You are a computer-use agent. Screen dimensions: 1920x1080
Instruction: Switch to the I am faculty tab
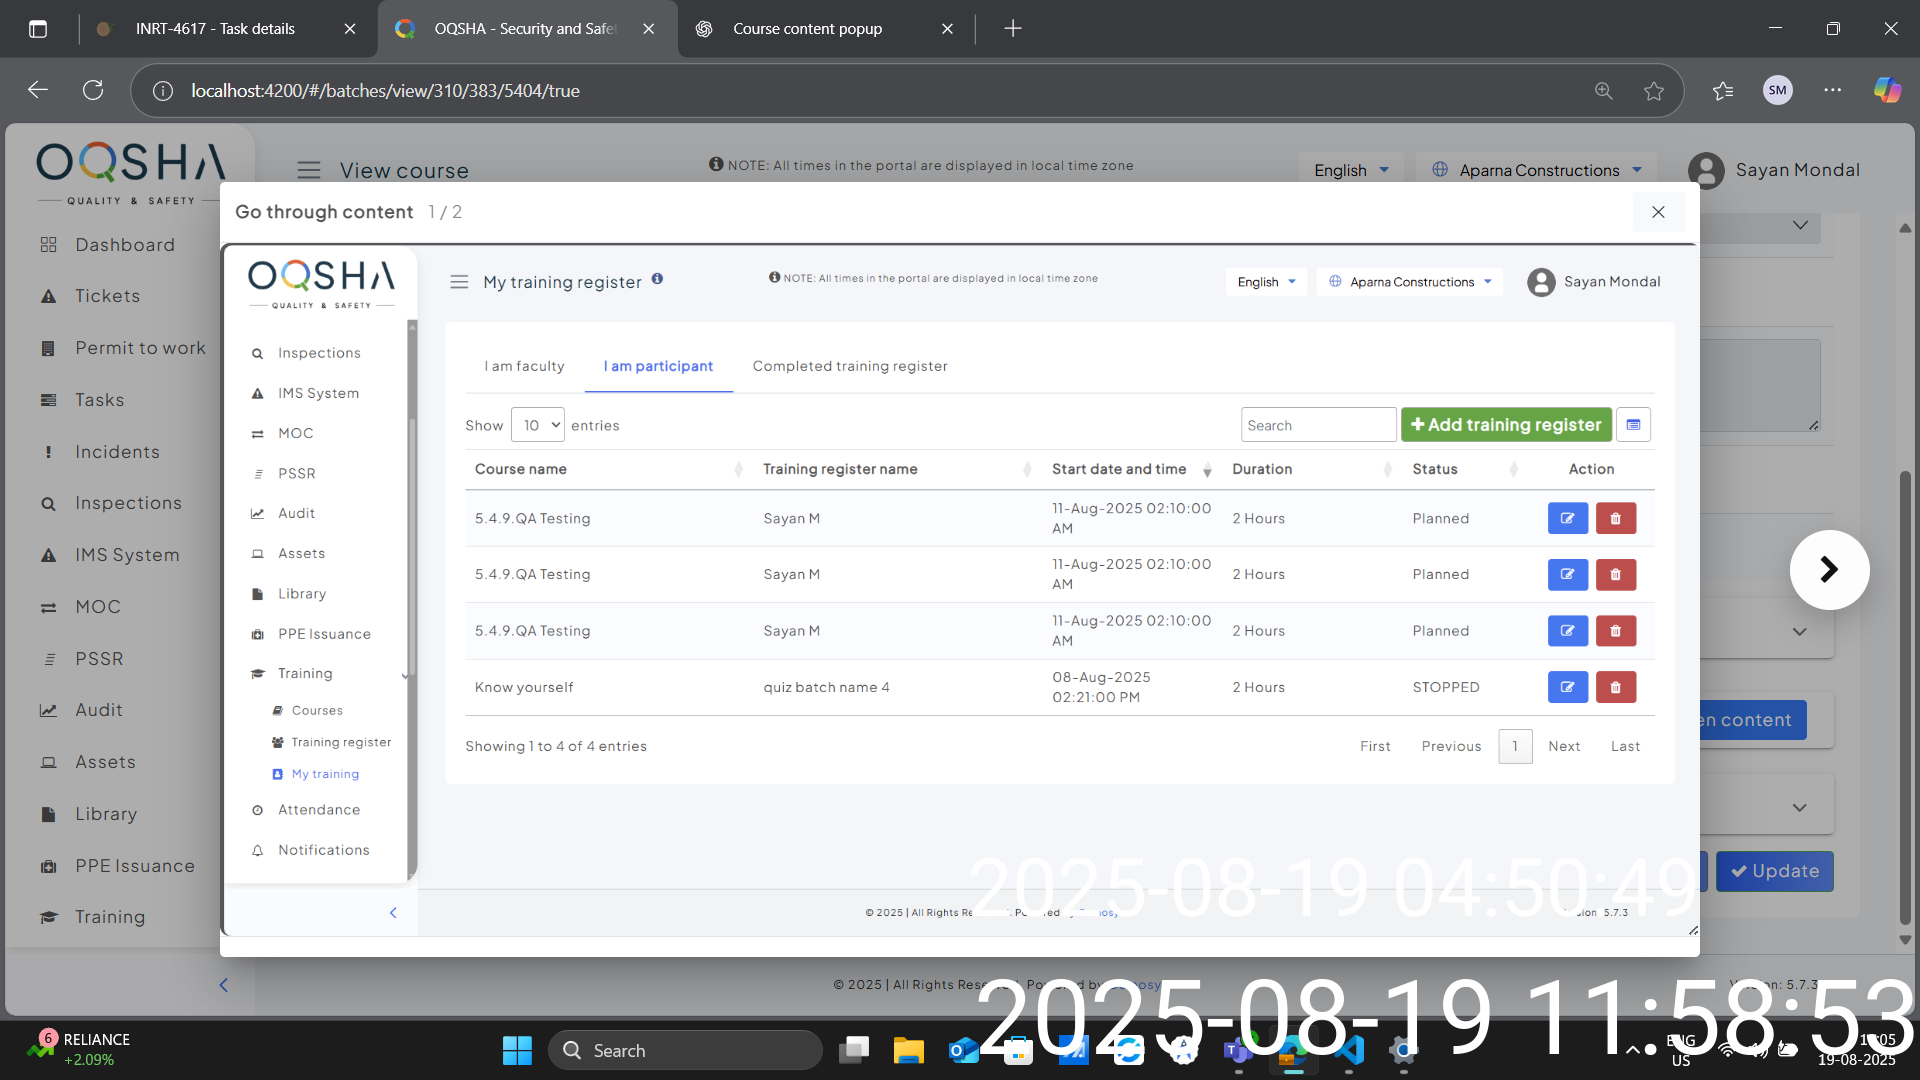(x=524, y=366)
